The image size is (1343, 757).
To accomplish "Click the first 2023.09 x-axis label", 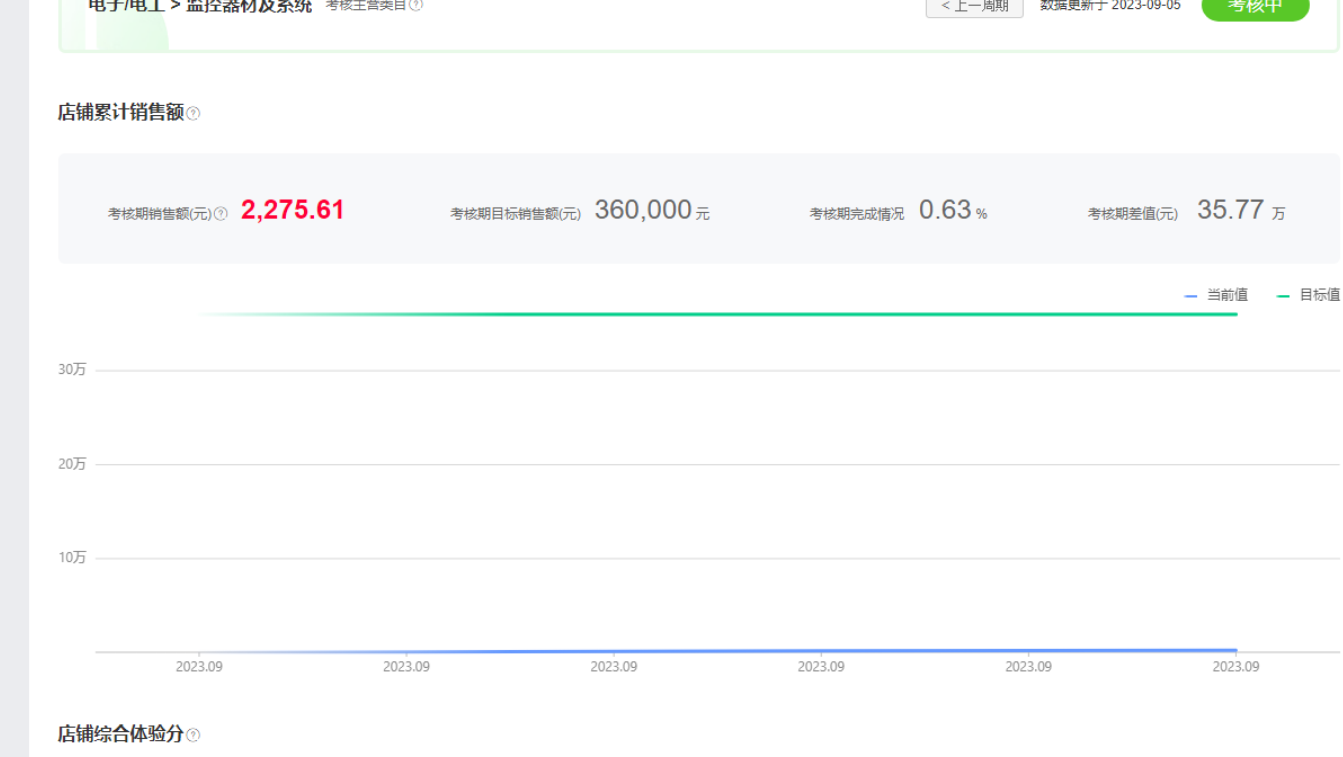I will pyautogui.click(x=199, y=667).
